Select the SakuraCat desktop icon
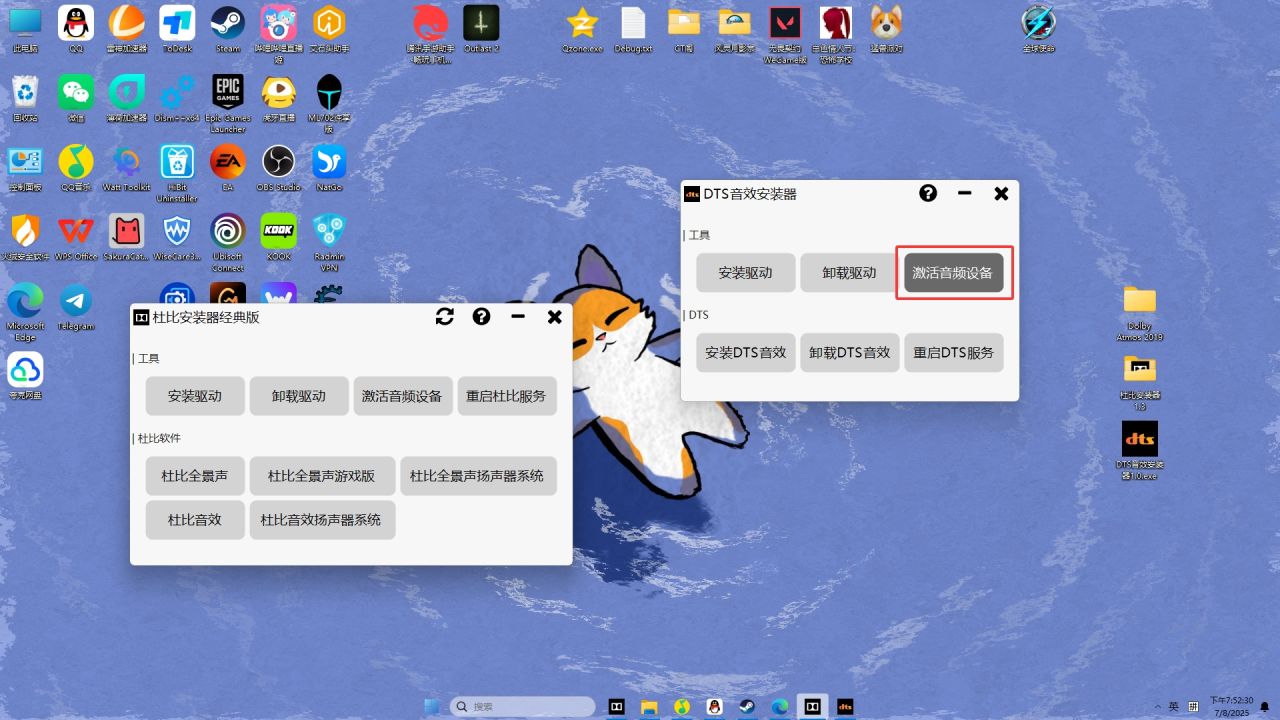Viewport: 1280px width, 720px height. pyautogui.click(x=127, y=237)
